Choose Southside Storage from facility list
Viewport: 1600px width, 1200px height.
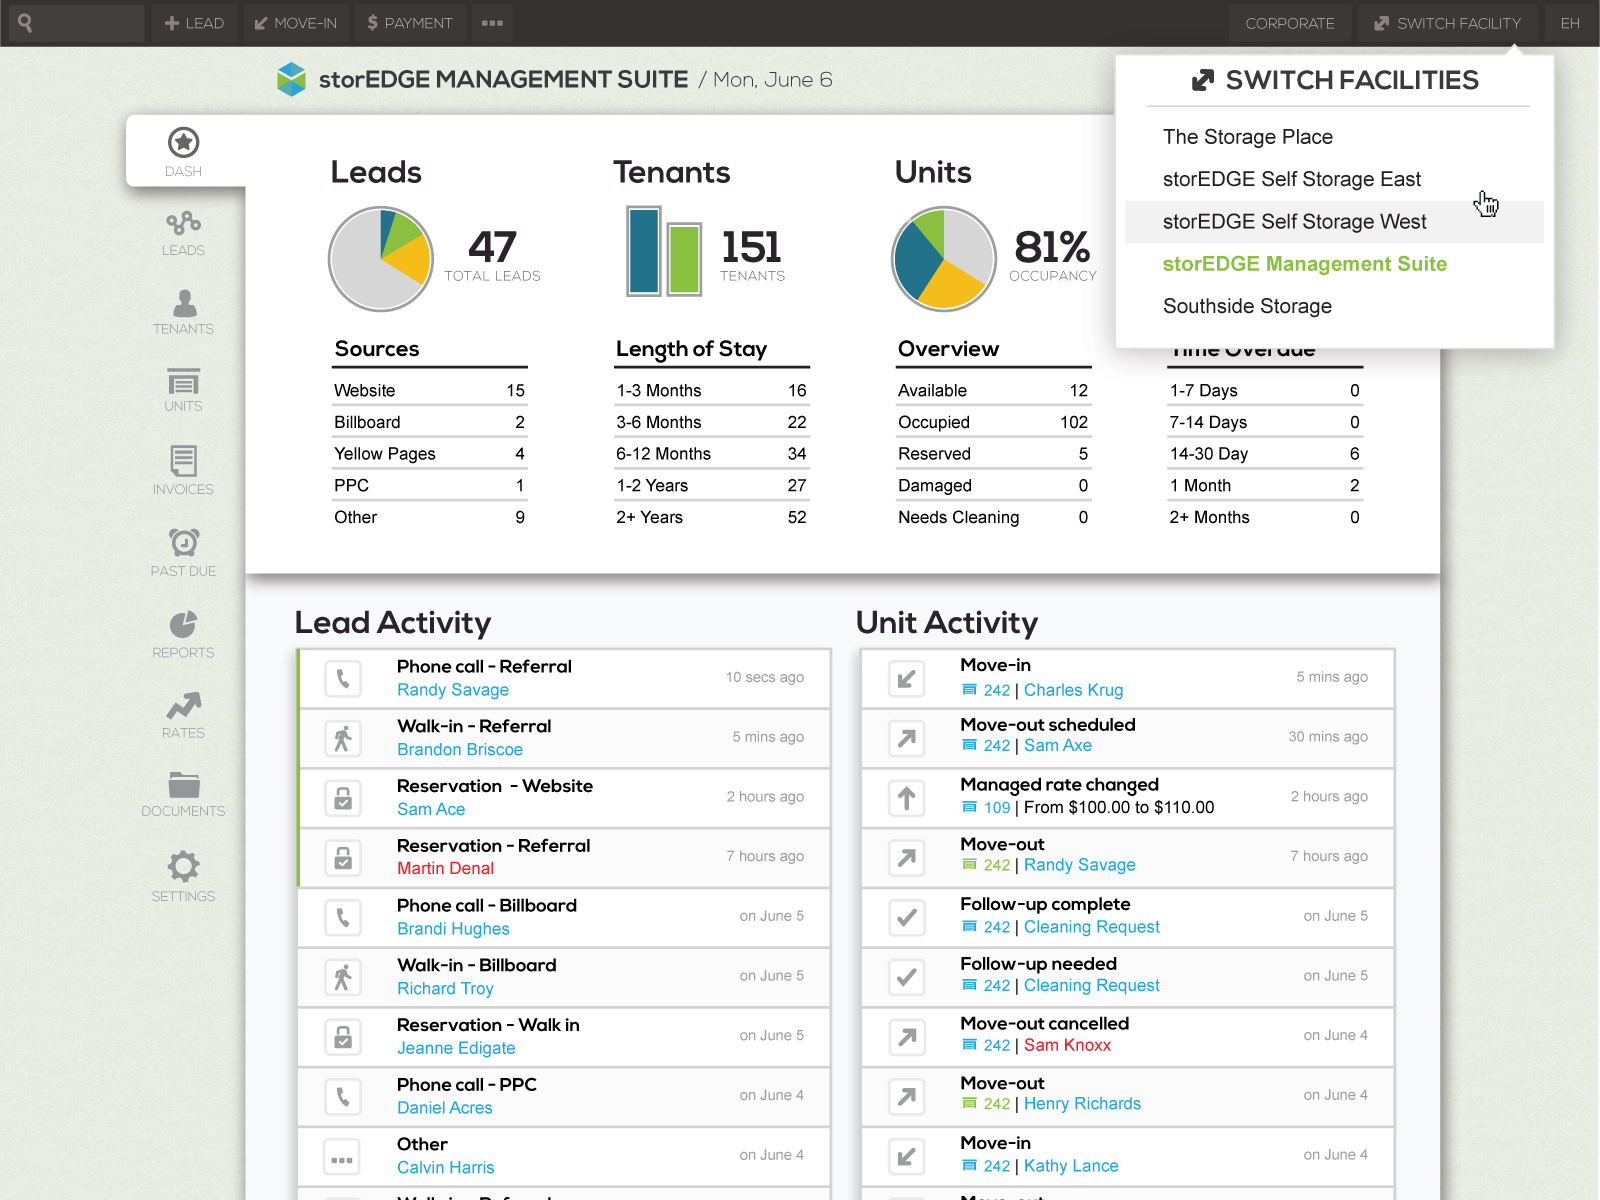pyautogui.click(x=1247, y=306)
